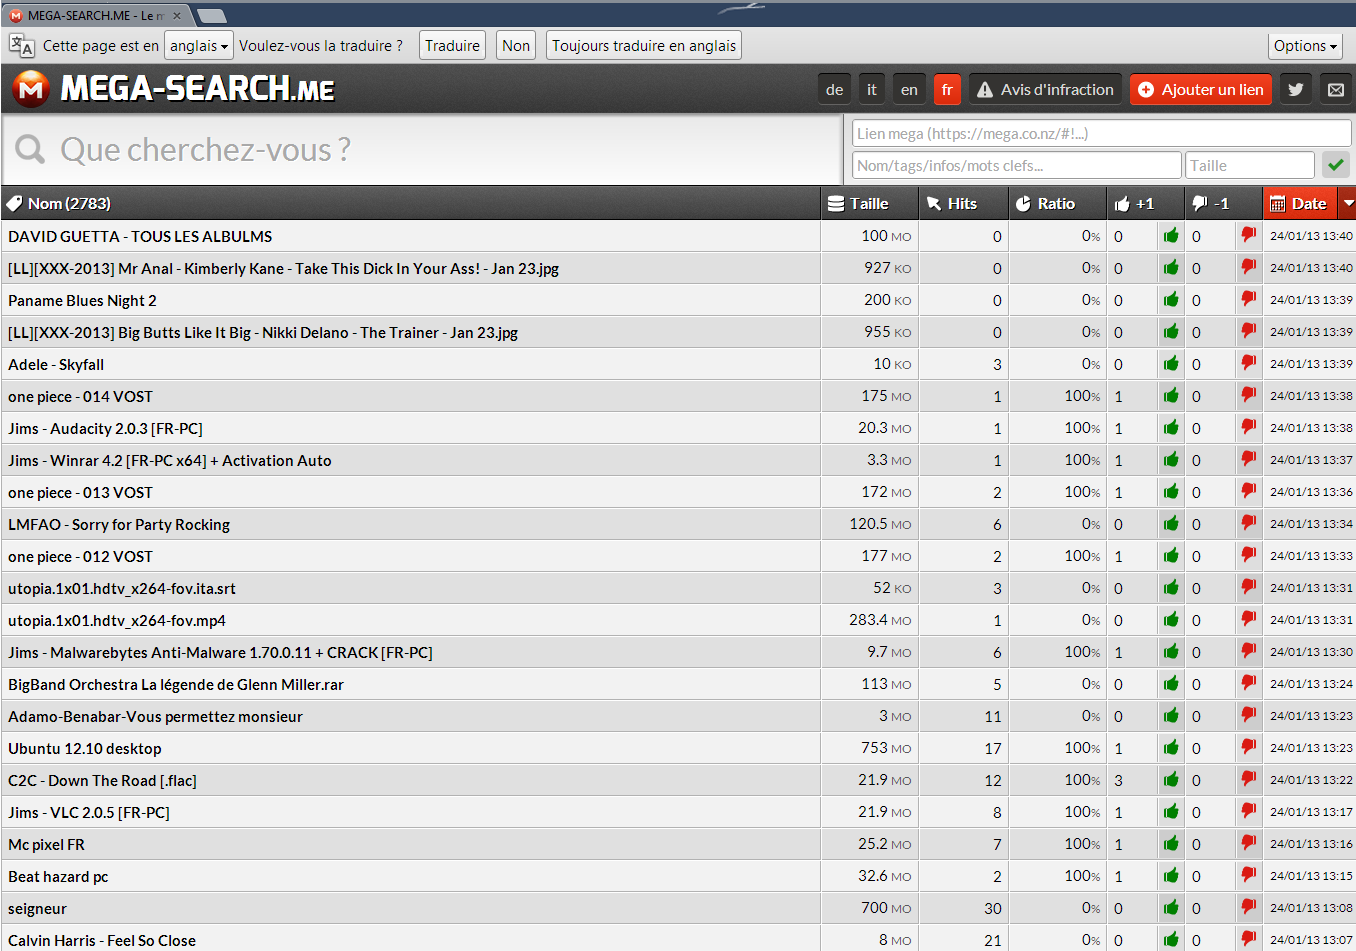The width and height of the screenshot is (1356, 951).
Task: Thumbs down Adele - Skyfall row
Action: pyautogui.click(x=1249, y=364)
